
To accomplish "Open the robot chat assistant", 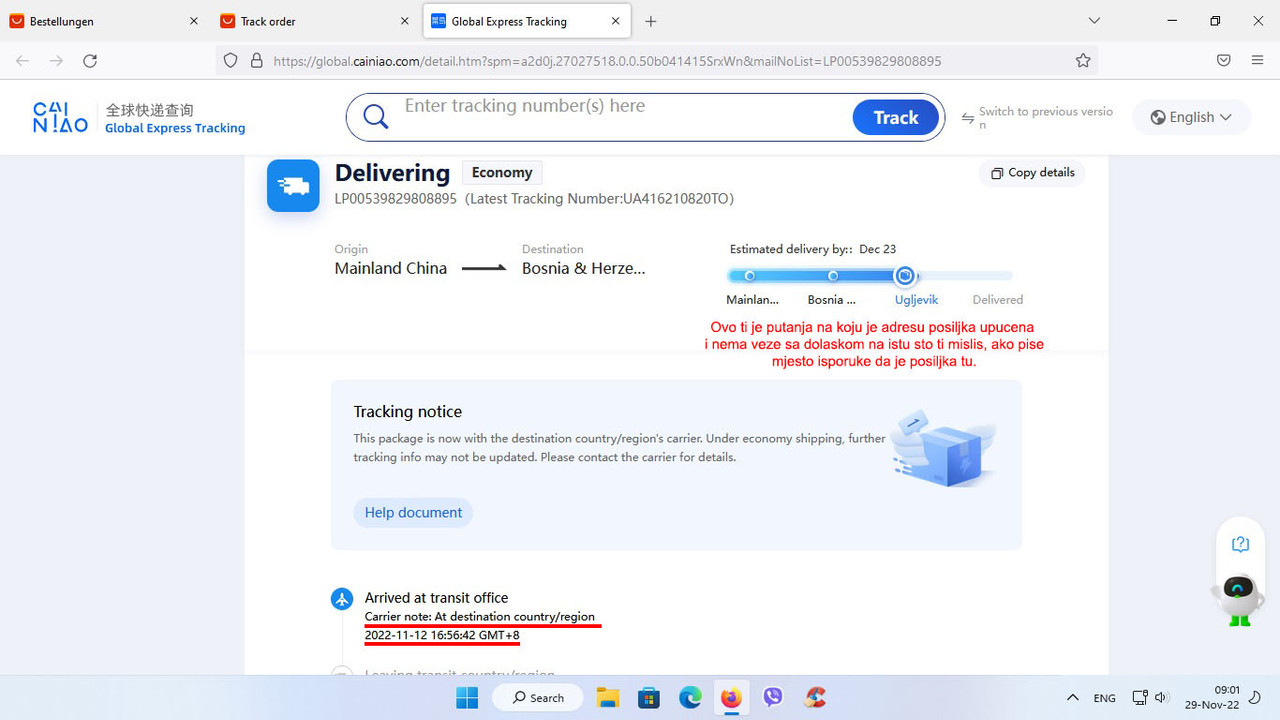I will coord(1239,598).
